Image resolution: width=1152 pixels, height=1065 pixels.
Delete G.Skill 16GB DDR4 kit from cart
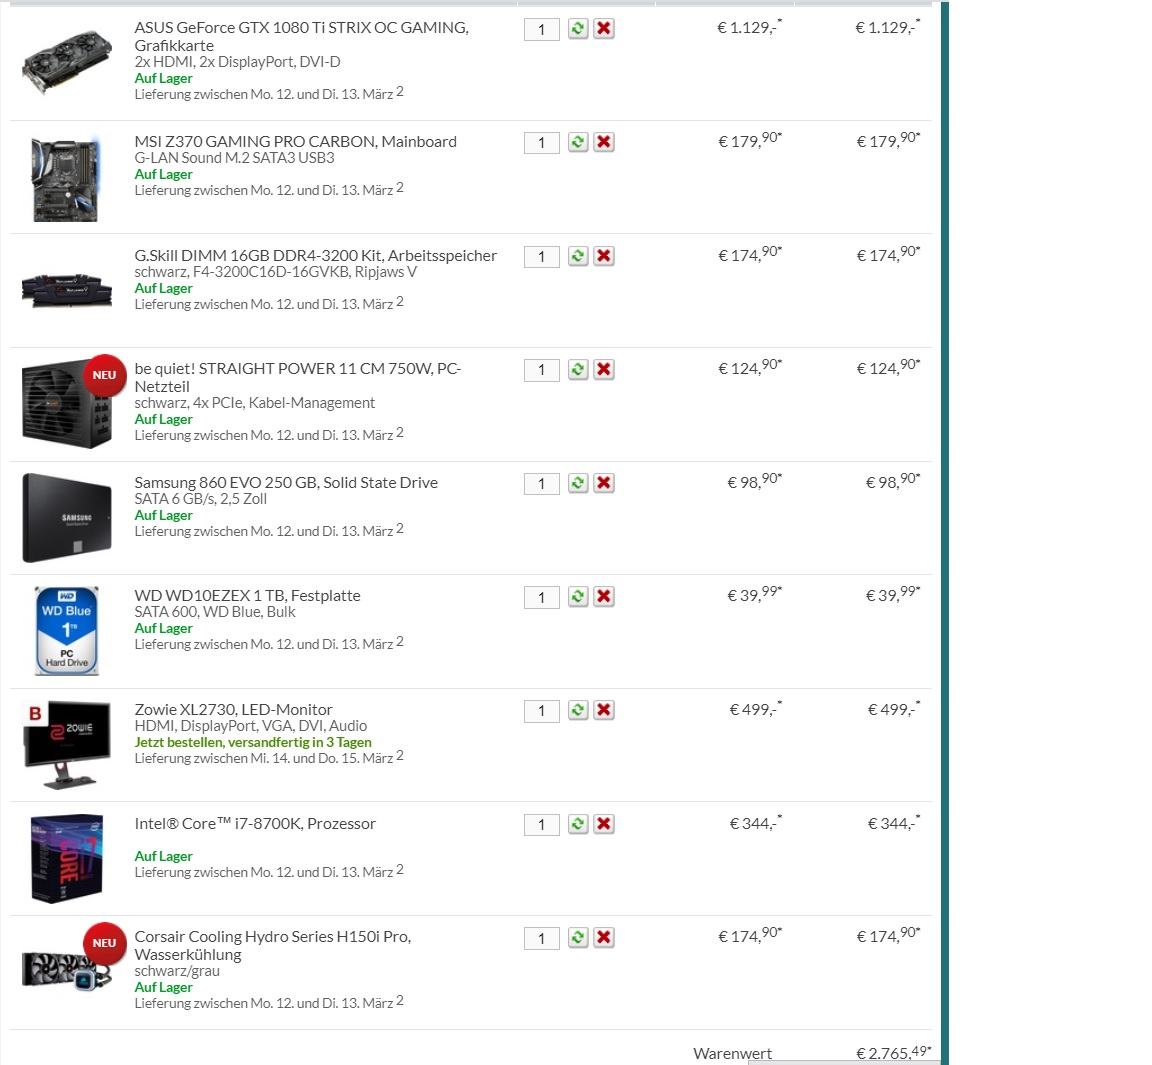coord(604,256)
